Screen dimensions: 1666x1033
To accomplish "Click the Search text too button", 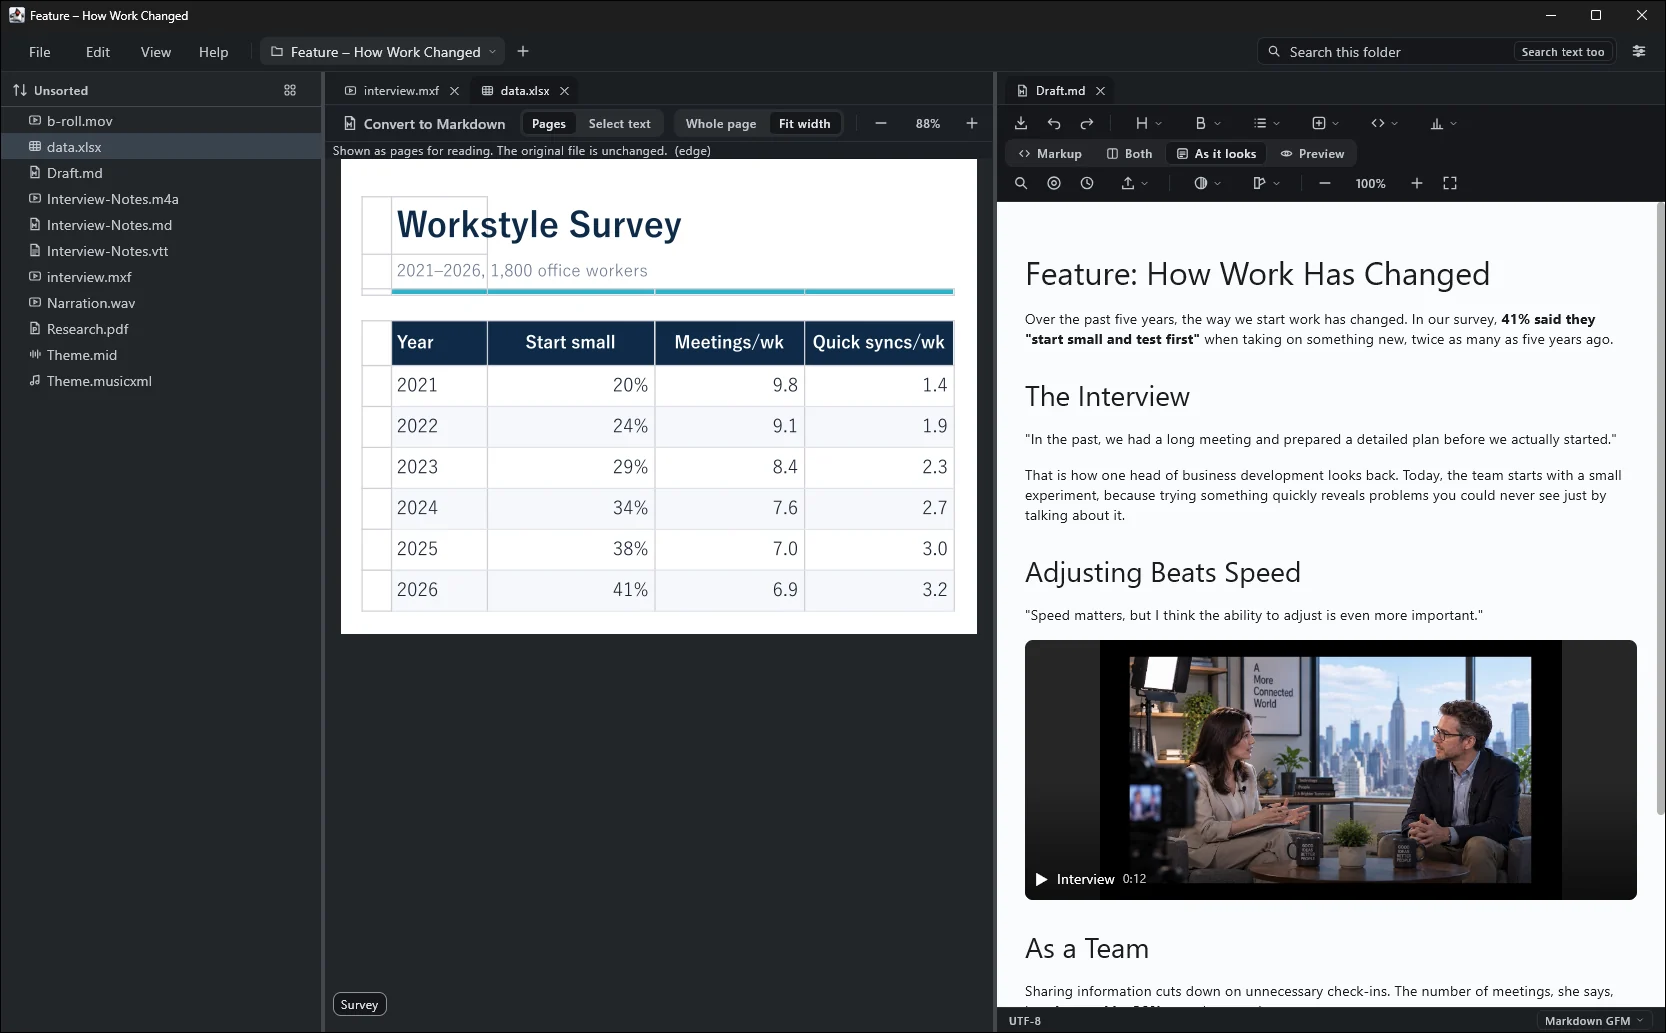I will pos(1562,52).
